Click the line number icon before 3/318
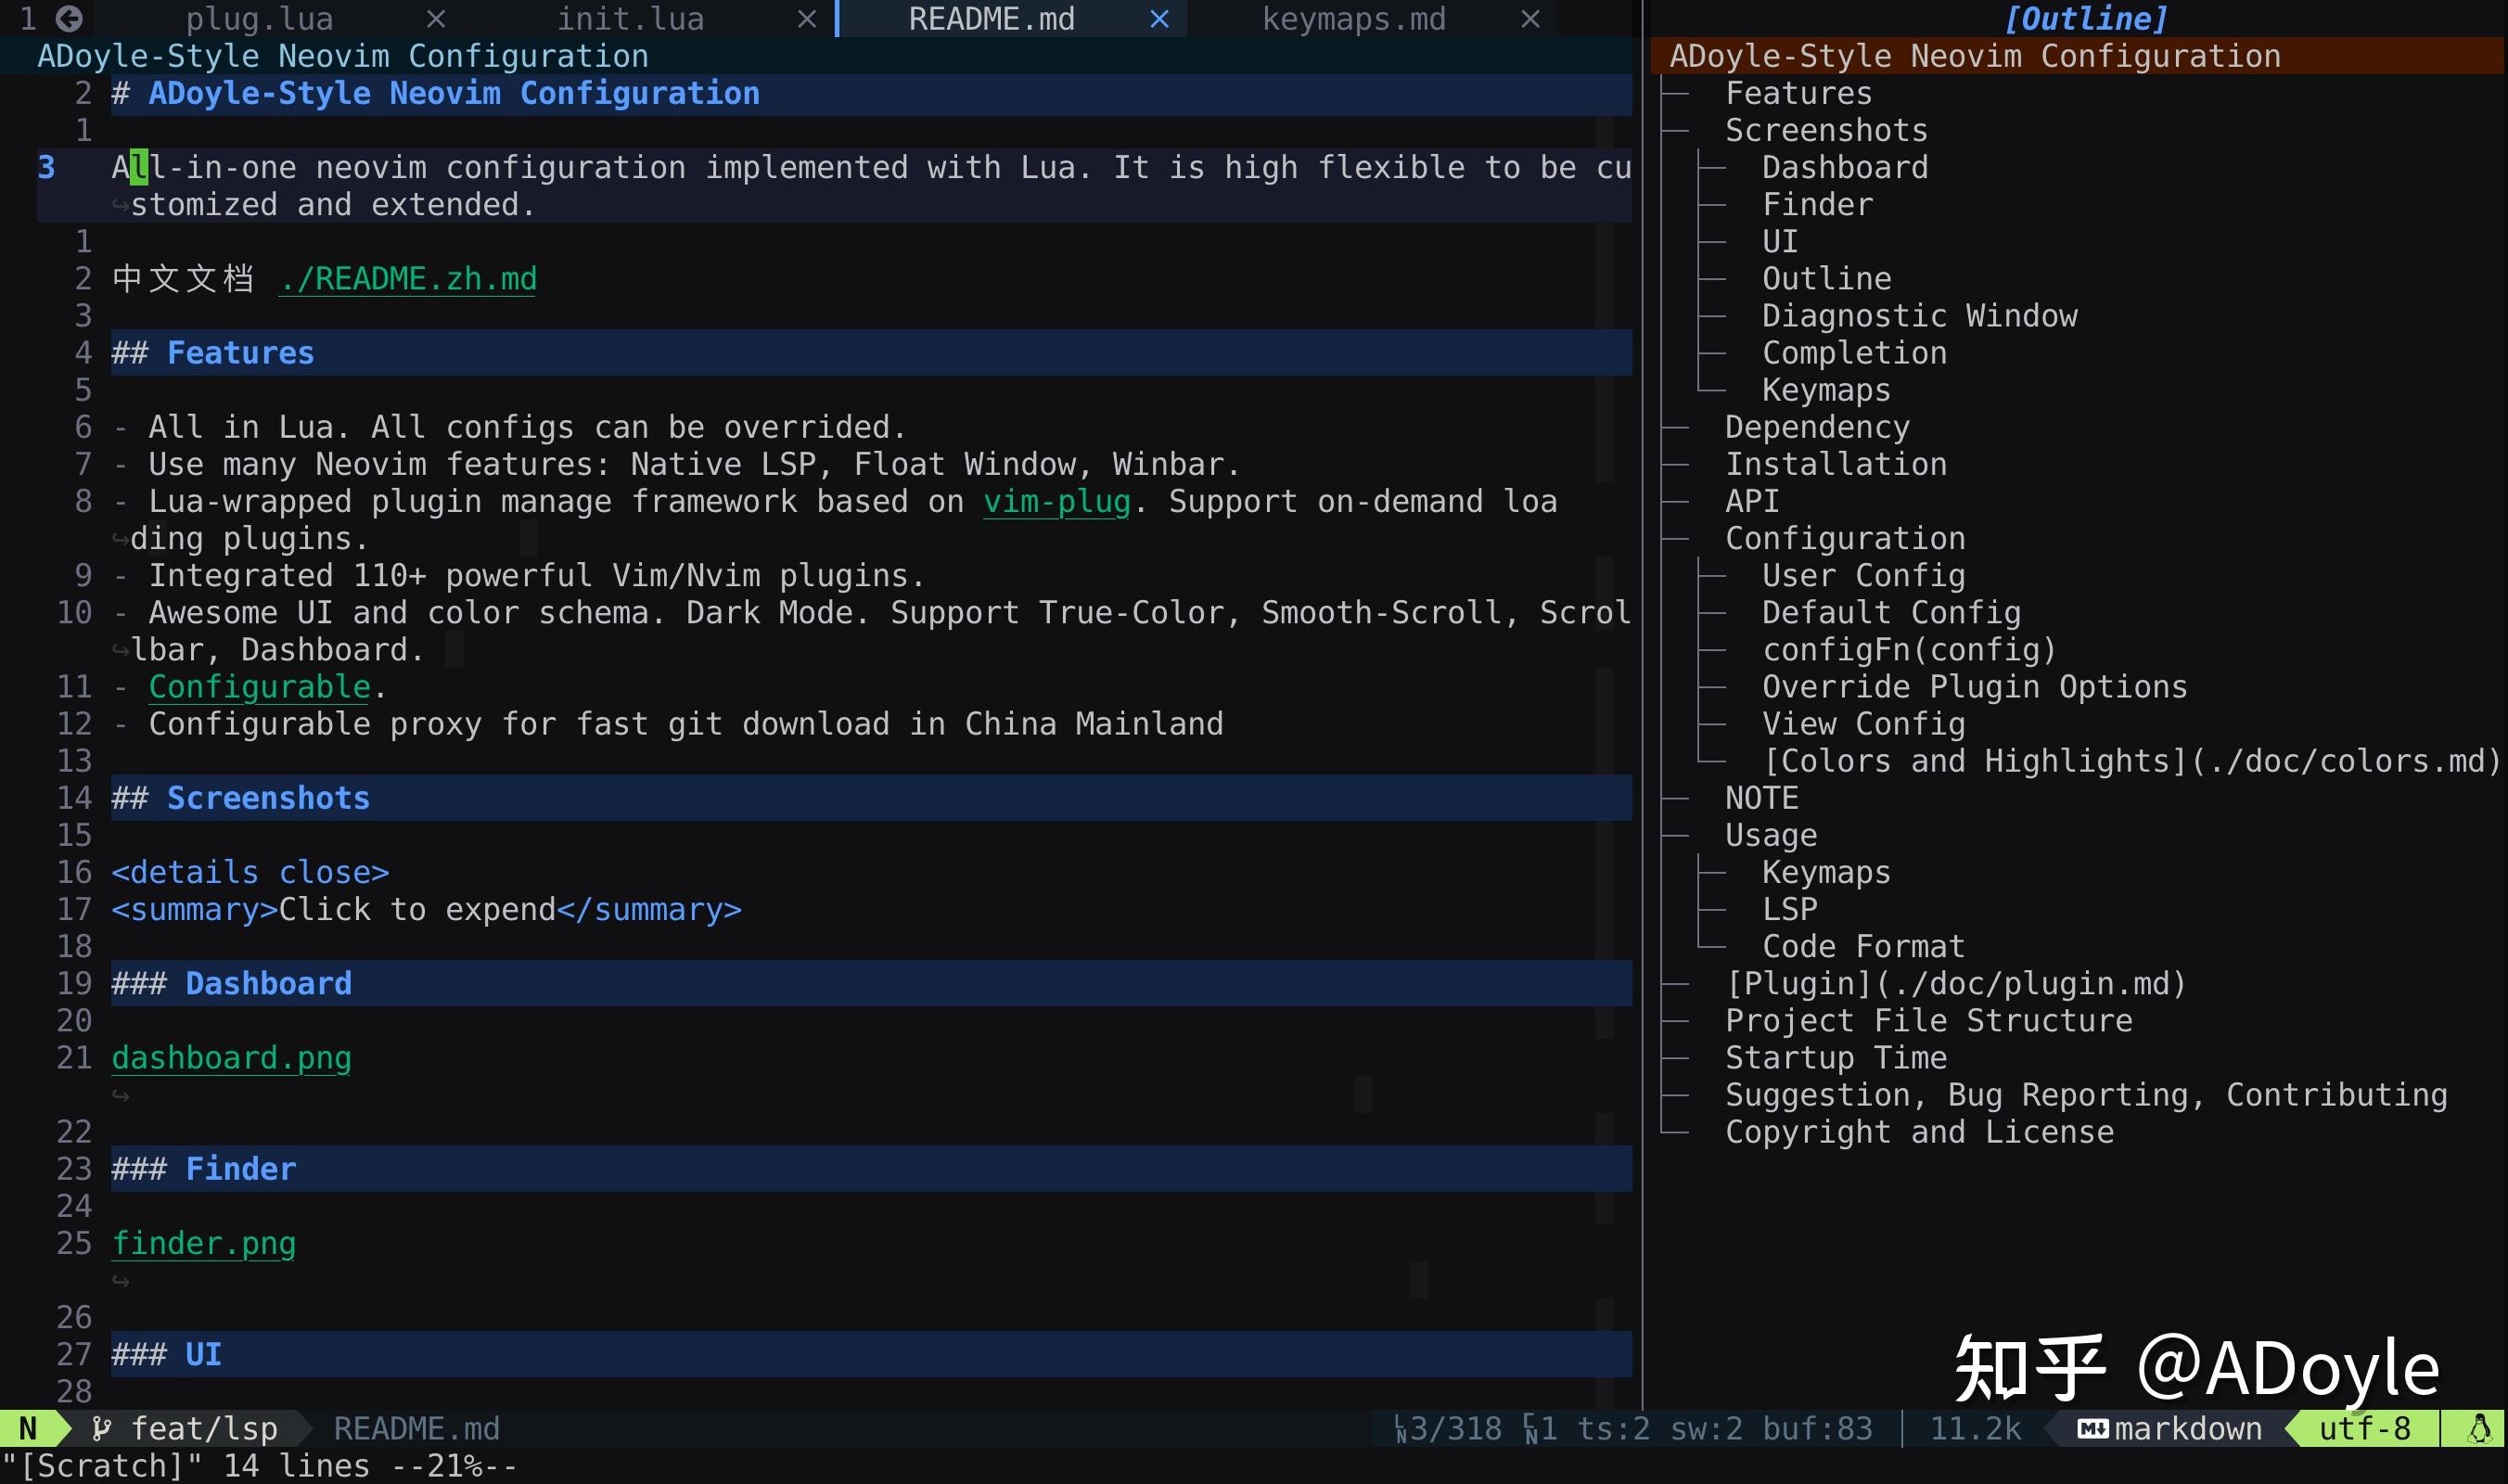The width and height of the screenshot is (2508, 1484). 1401,1429
